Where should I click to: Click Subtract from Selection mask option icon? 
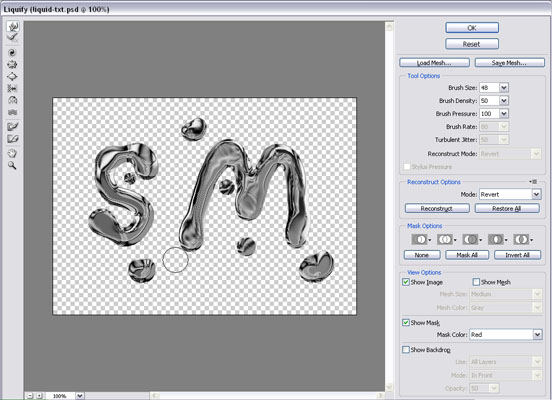pyautogui.click(x=472, y=240)
